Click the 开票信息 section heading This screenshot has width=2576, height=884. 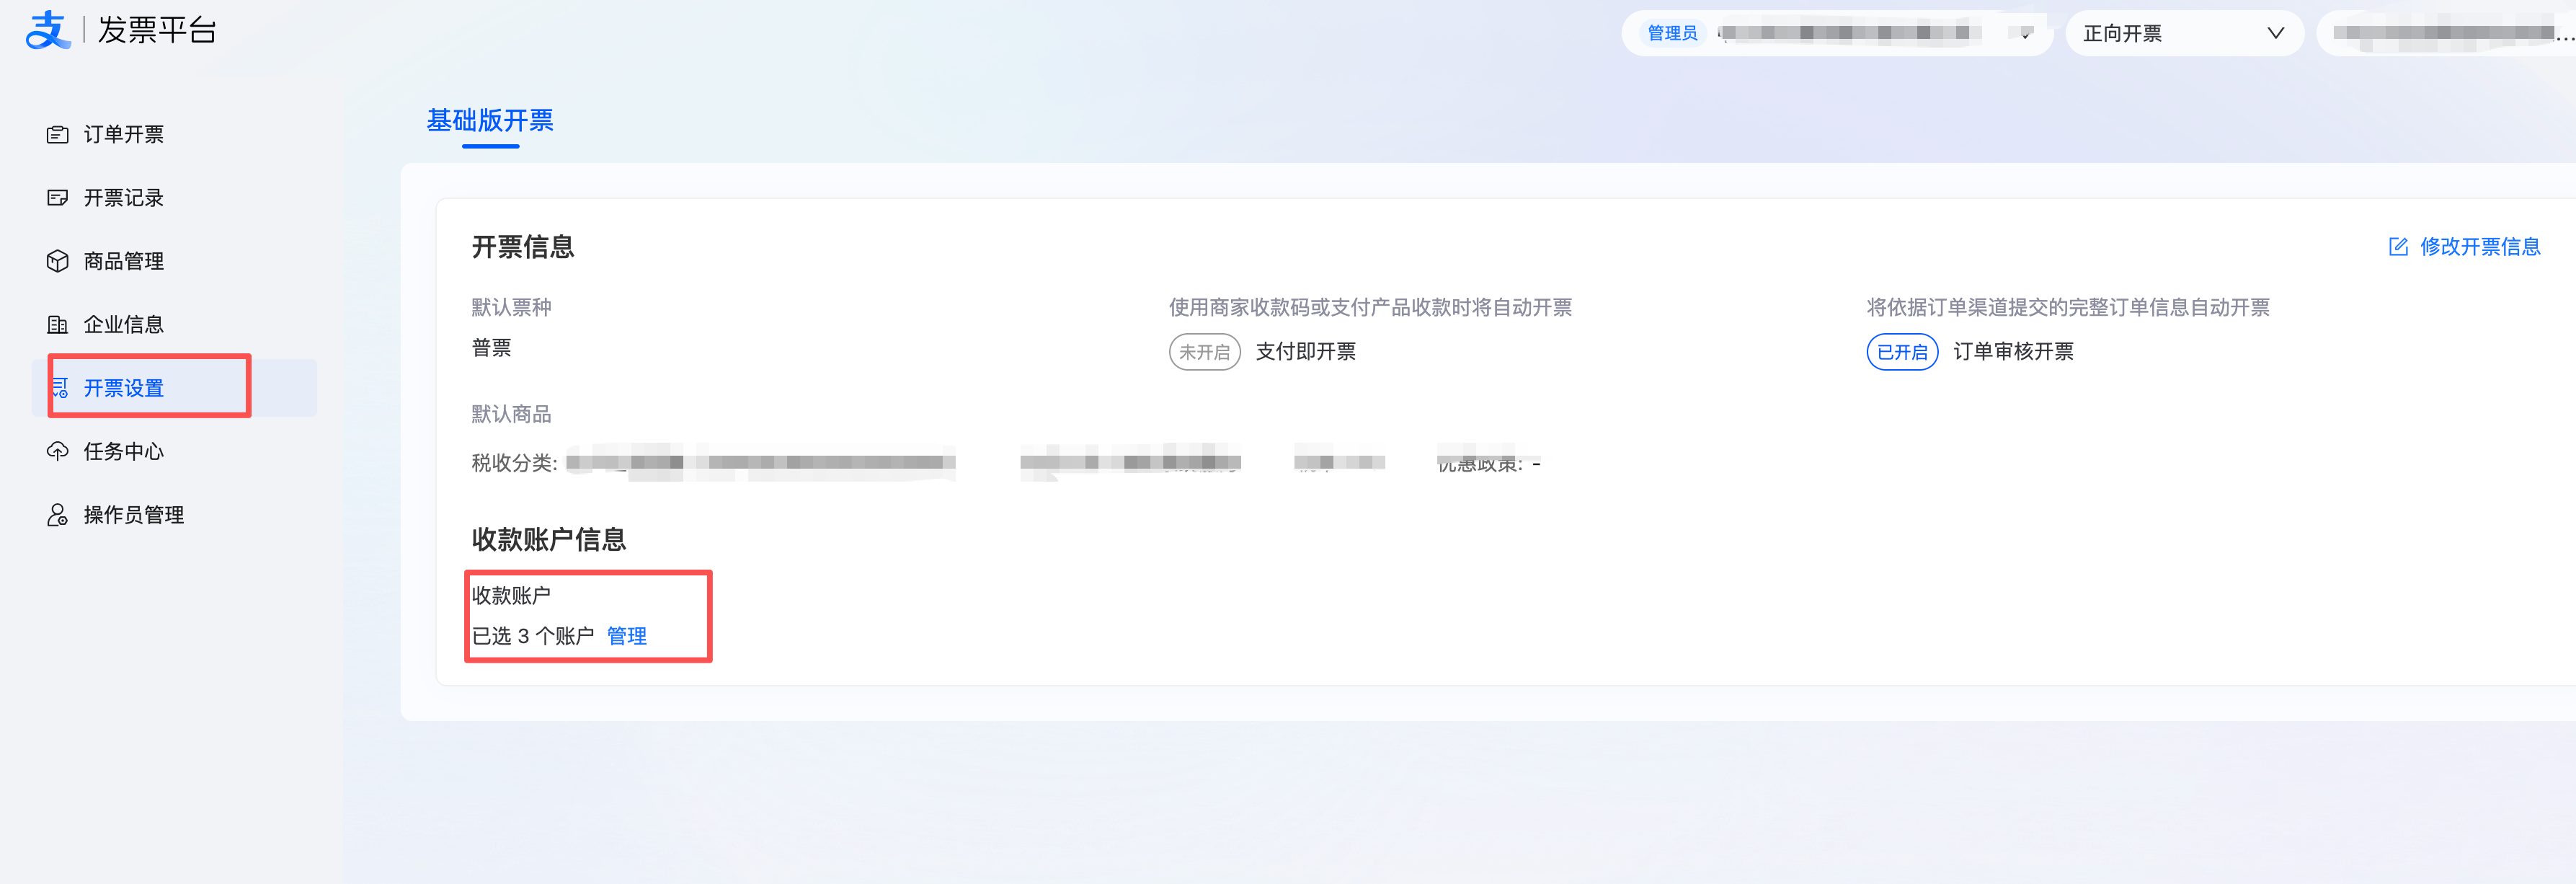coord(523,247)
